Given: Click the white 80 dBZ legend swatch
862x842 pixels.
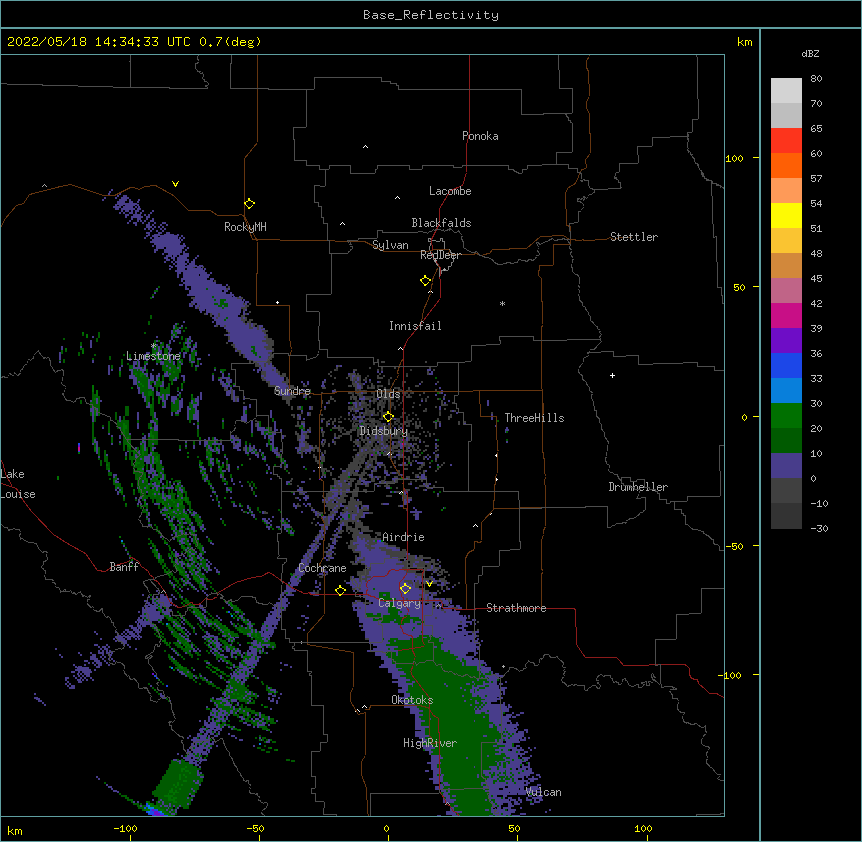Looking at the screenshot, I should [786, 91].
